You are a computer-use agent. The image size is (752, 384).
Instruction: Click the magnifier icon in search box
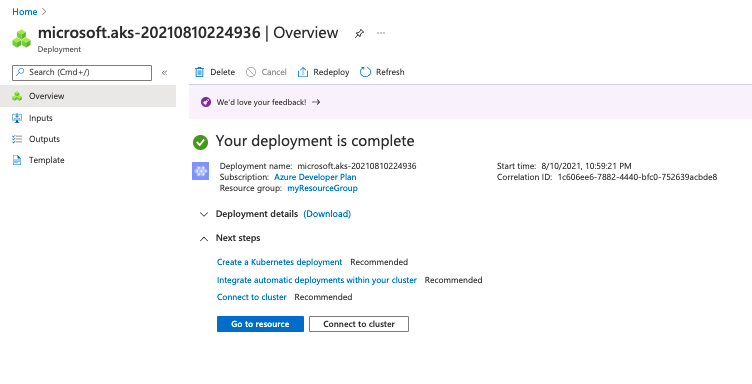coord(20,72)
